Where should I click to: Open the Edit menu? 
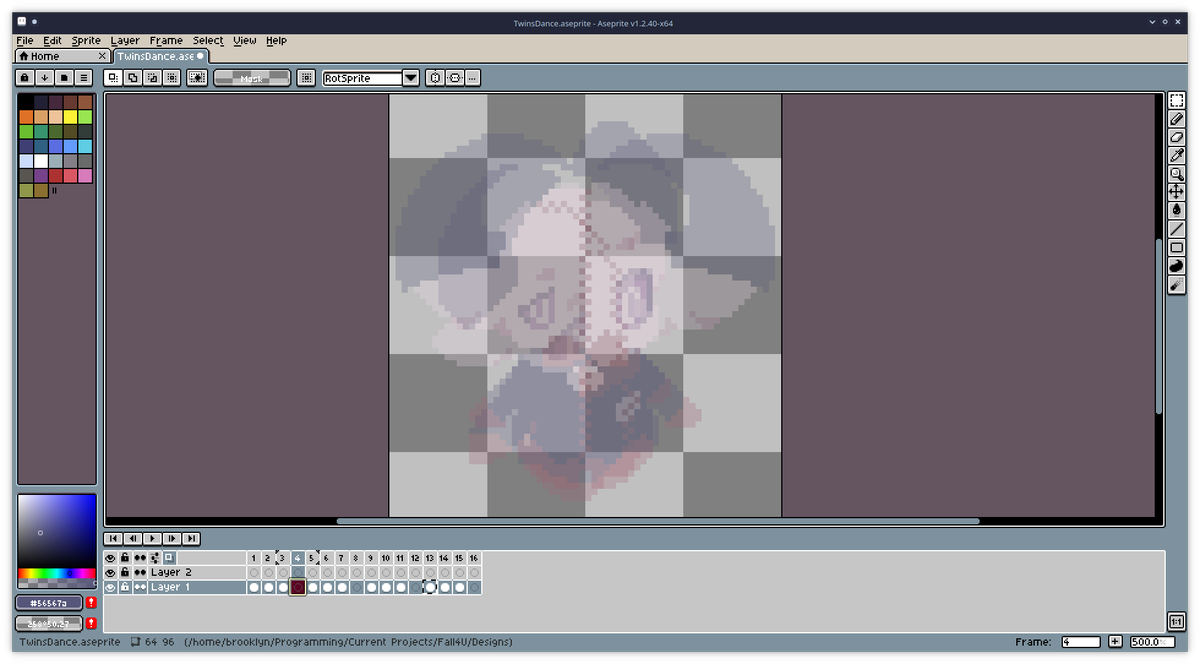pyautogui.click(x=52, y=41)
